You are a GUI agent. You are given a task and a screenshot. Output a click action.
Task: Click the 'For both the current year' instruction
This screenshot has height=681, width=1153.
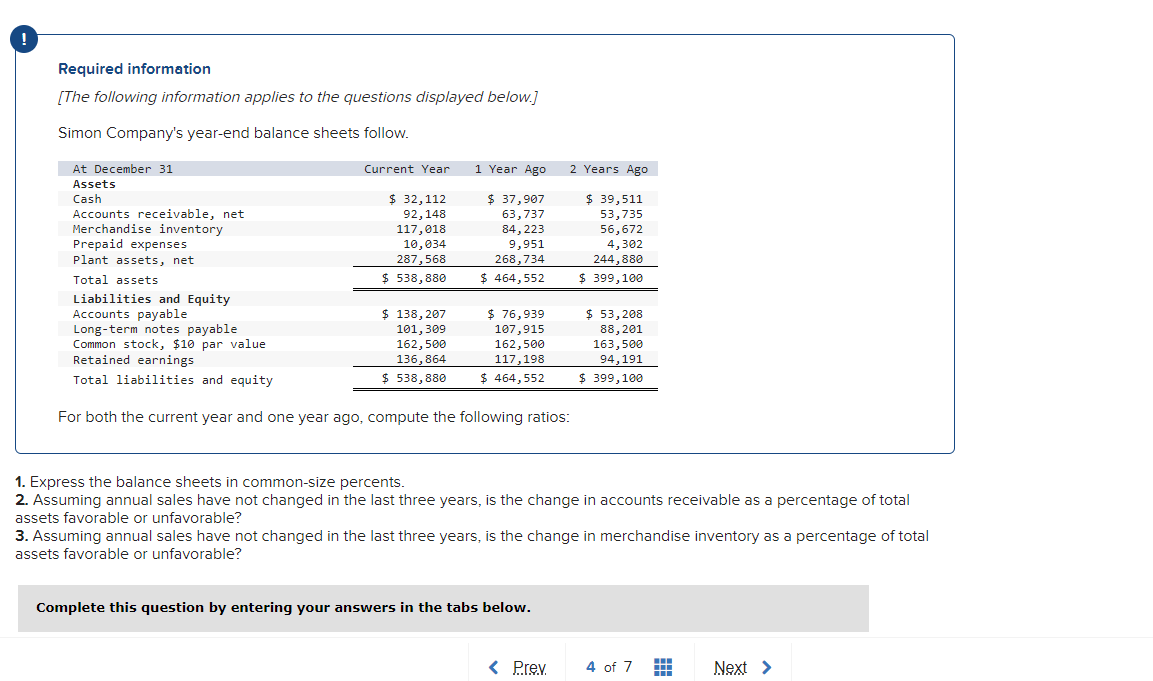tap(314, 417)
